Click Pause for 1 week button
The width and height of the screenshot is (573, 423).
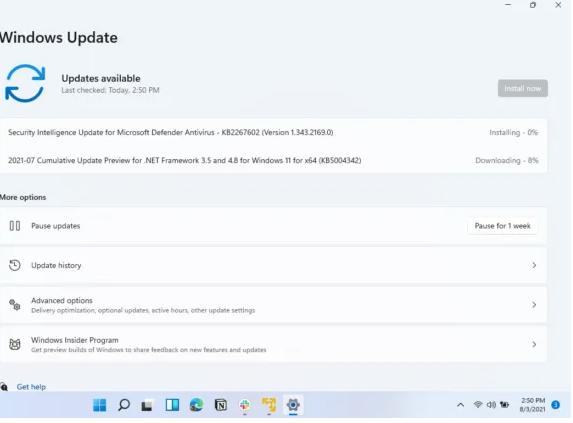(502, 226)
